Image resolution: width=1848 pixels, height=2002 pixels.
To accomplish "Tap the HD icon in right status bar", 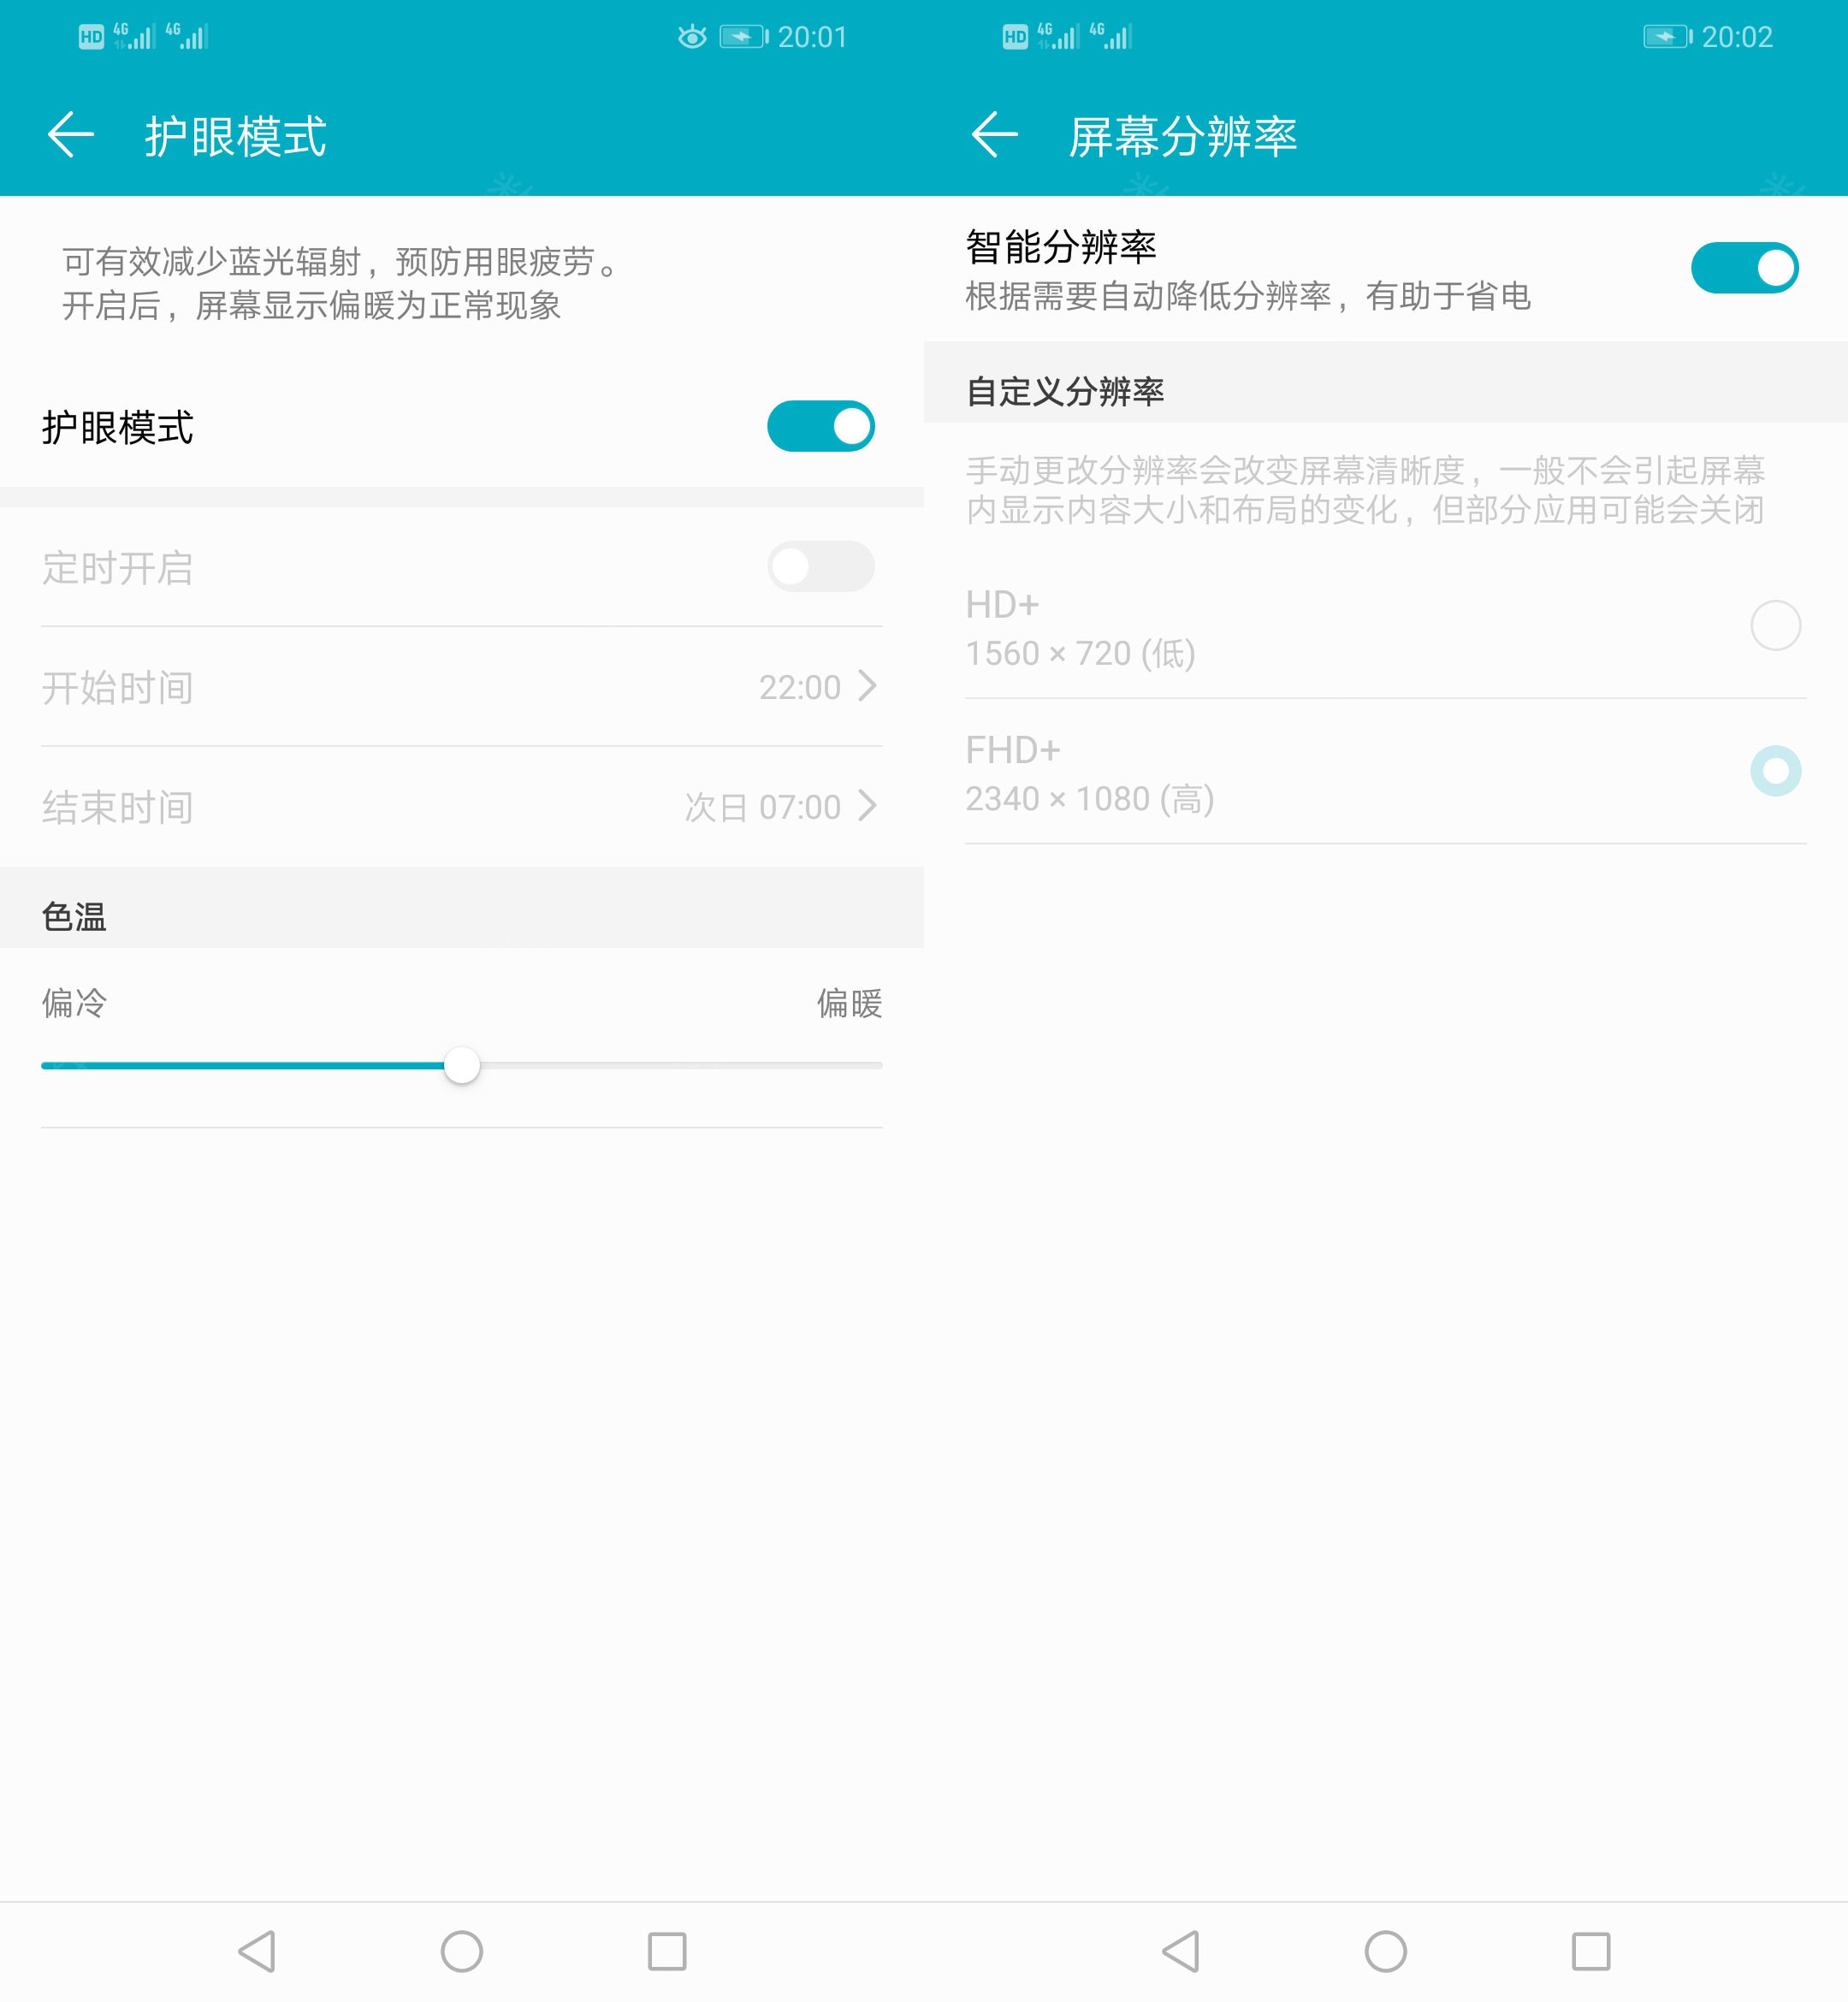I will tap(1015, 37).
